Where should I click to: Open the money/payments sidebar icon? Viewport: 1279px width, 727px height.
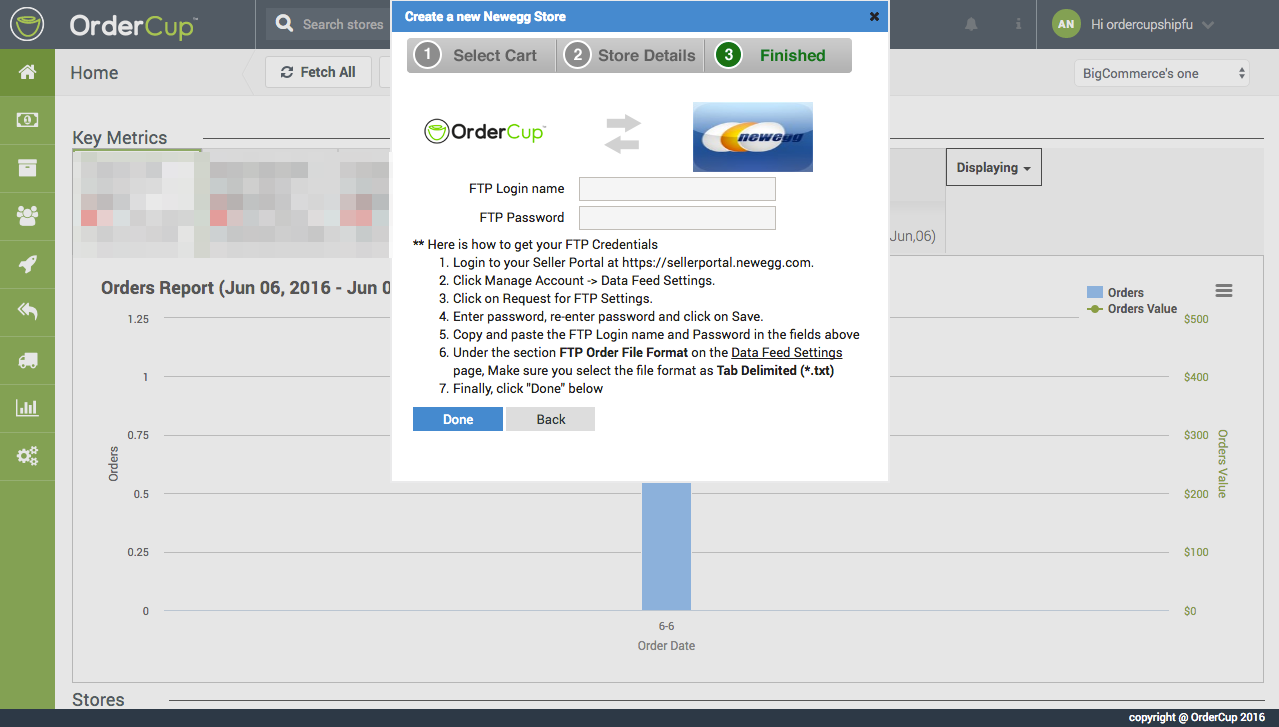click(x=27, y=120)
